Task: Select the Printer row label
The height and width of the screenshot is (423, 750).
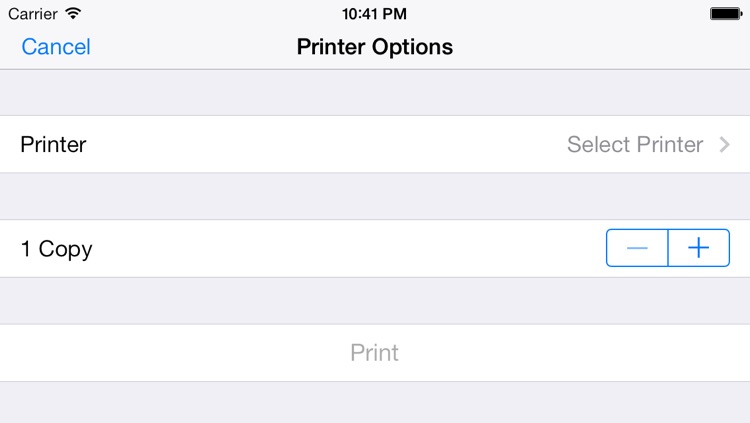Action: click(53, 144)
